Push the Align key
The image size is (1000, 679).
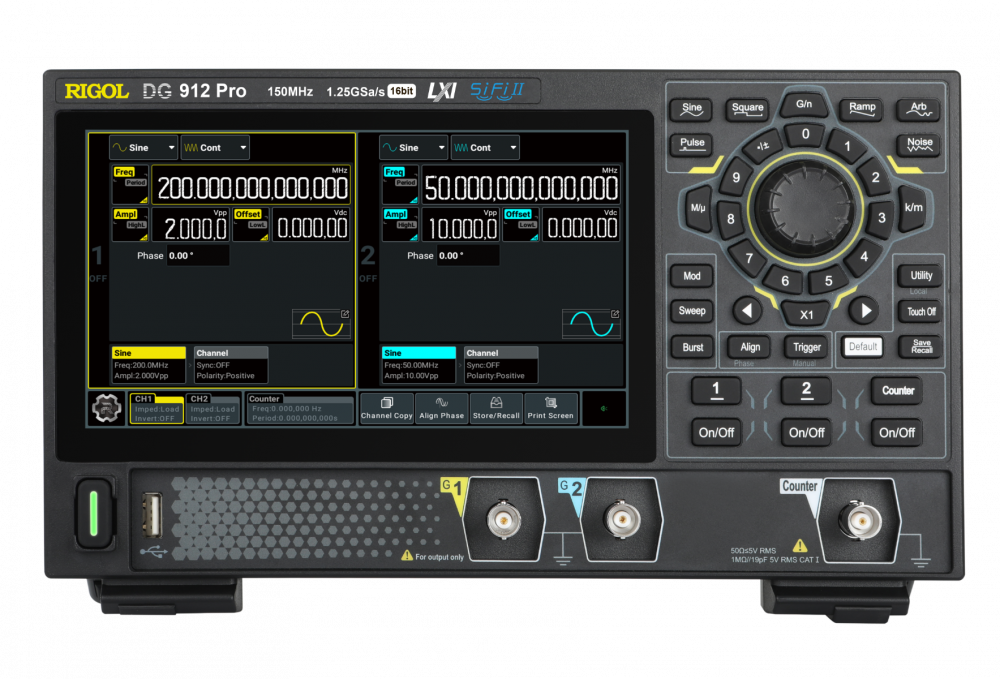coord(750,347)
